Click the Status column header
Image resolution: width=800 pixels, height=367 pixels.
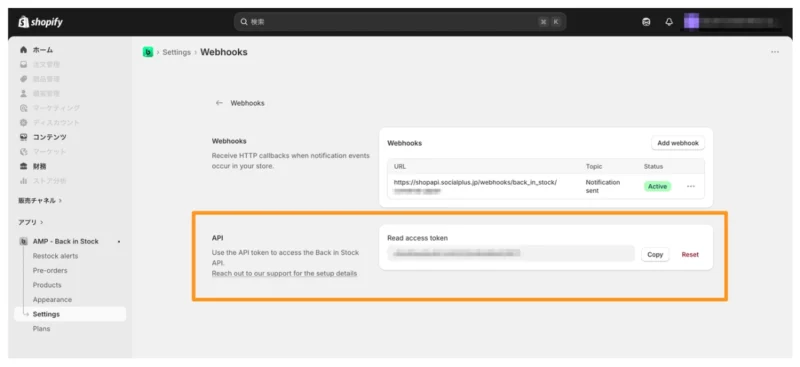point(653,166)
